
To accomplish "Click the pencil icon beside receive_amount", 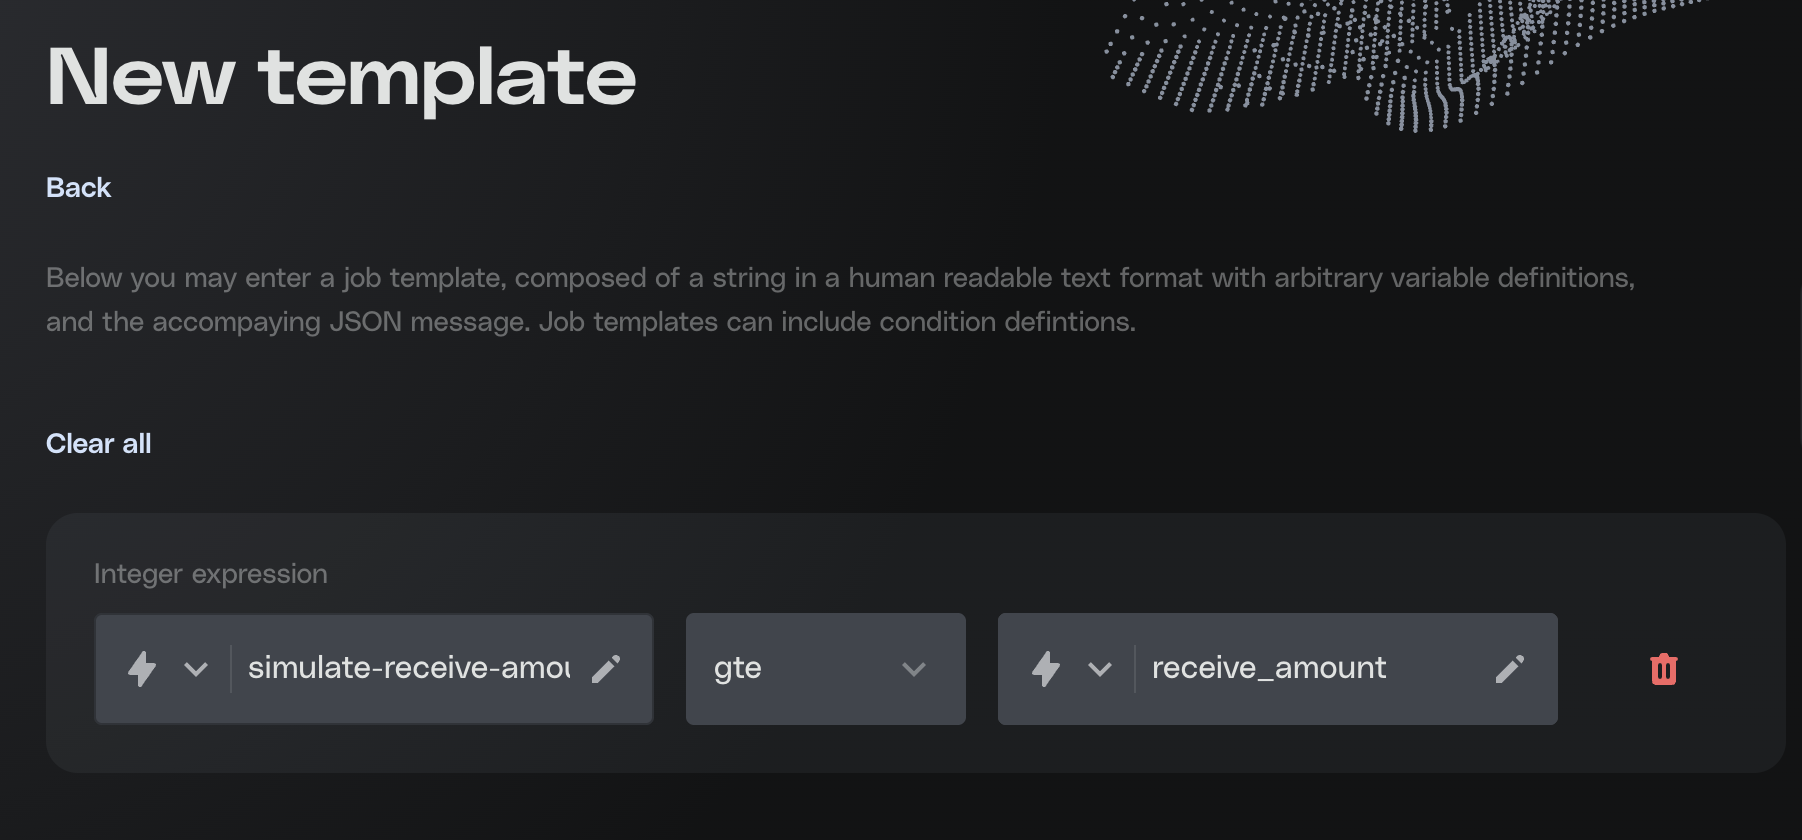I will pyautogui.click(x=1510, y=669).
